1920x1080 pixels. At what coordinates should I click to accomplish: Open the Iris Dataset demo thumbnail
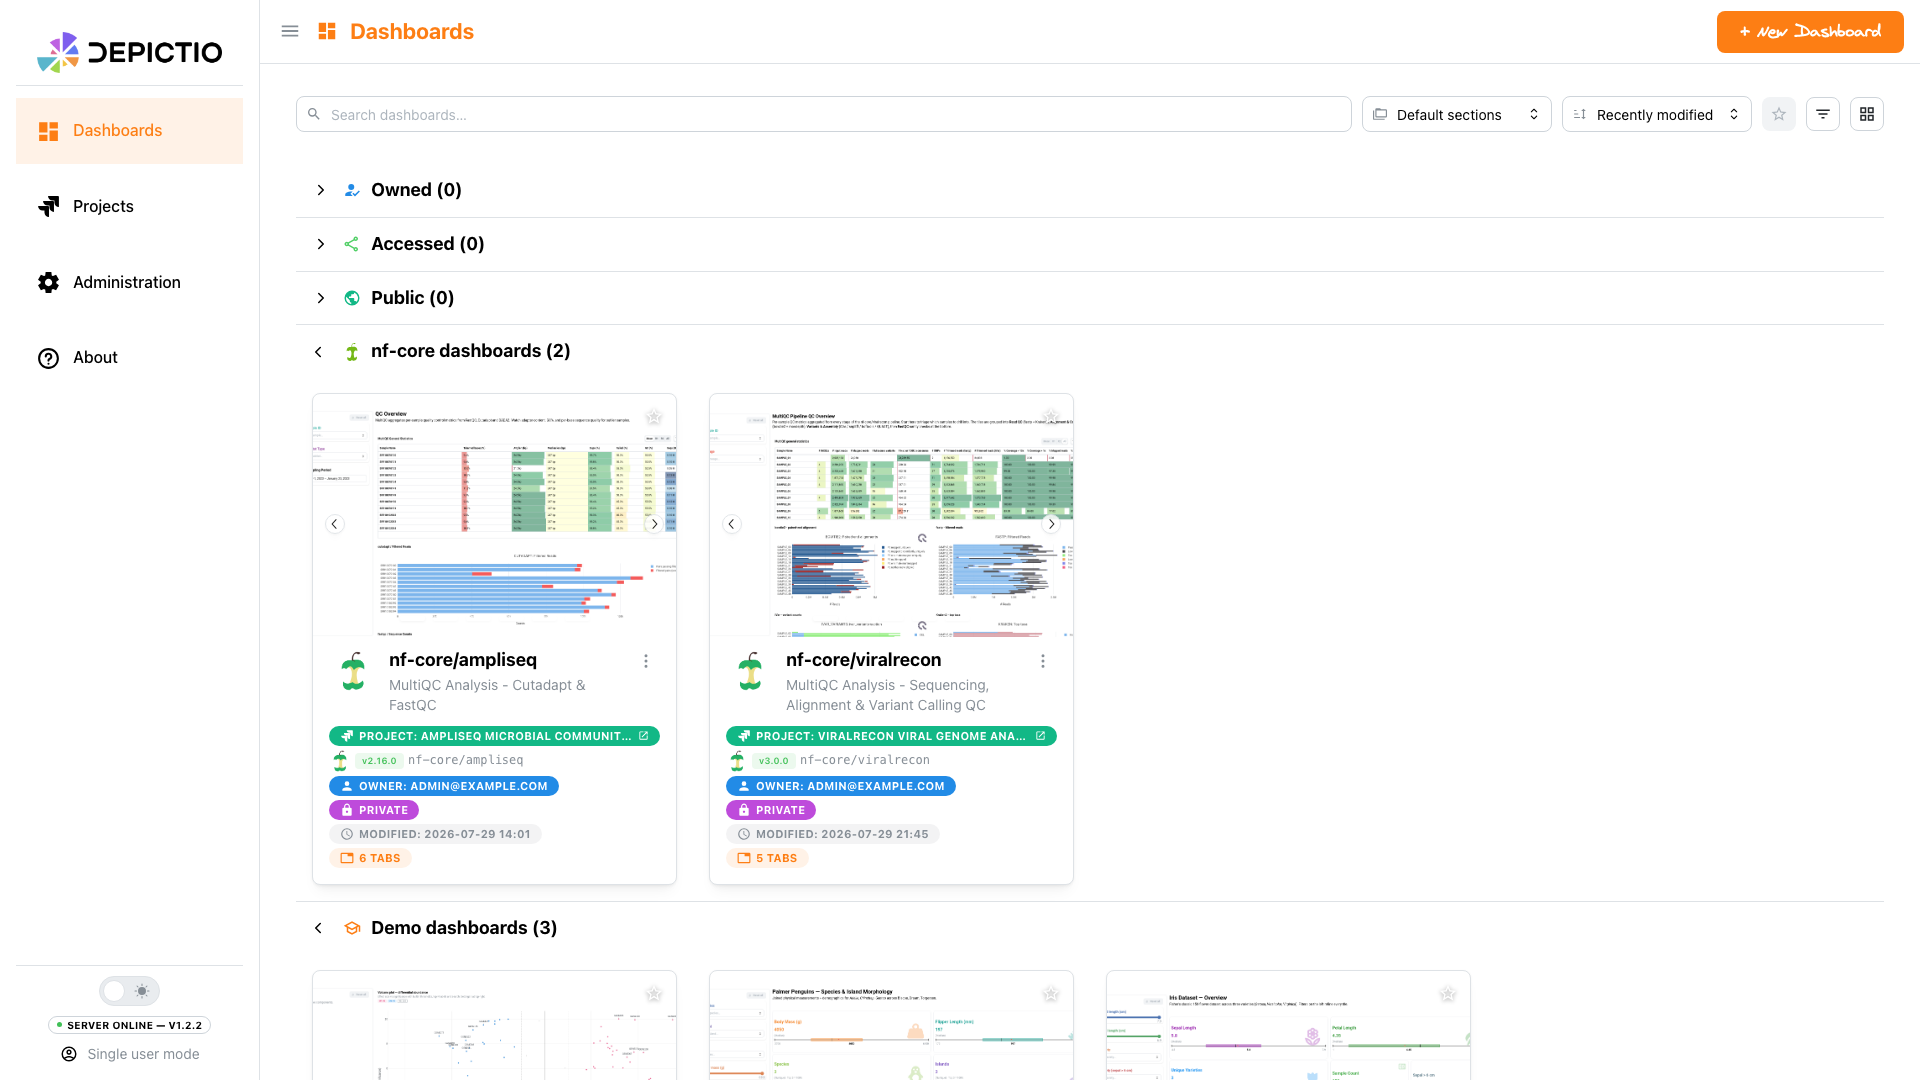click(x=1288, y=1026)
